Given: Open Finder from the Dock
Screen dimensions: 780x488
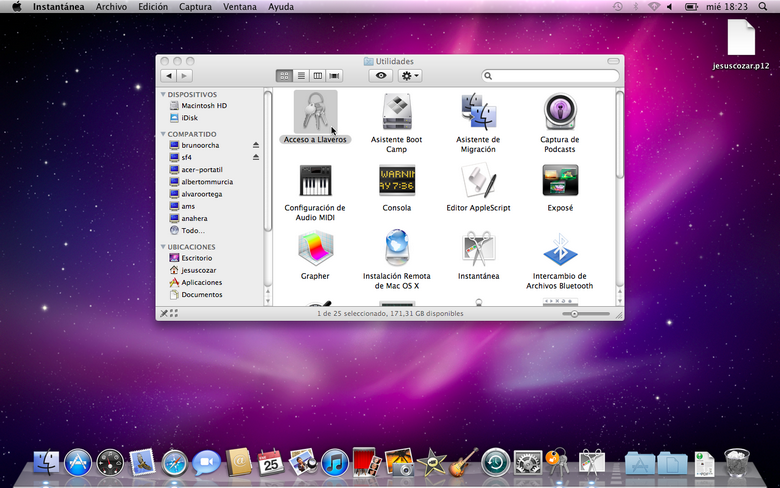Looking at the screenshot, I should pos(46,463).
